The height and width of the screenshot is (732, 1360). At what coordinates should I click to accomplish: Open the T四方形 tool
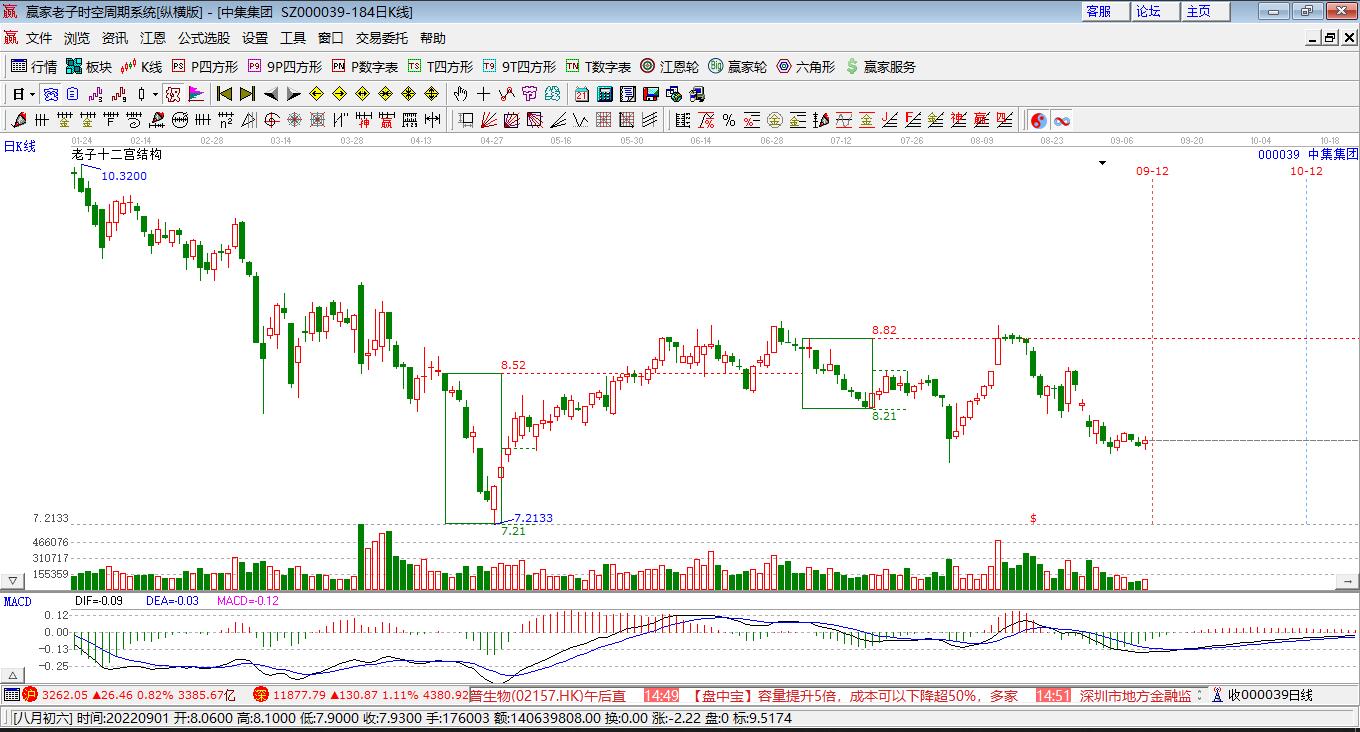click(440, 67)
